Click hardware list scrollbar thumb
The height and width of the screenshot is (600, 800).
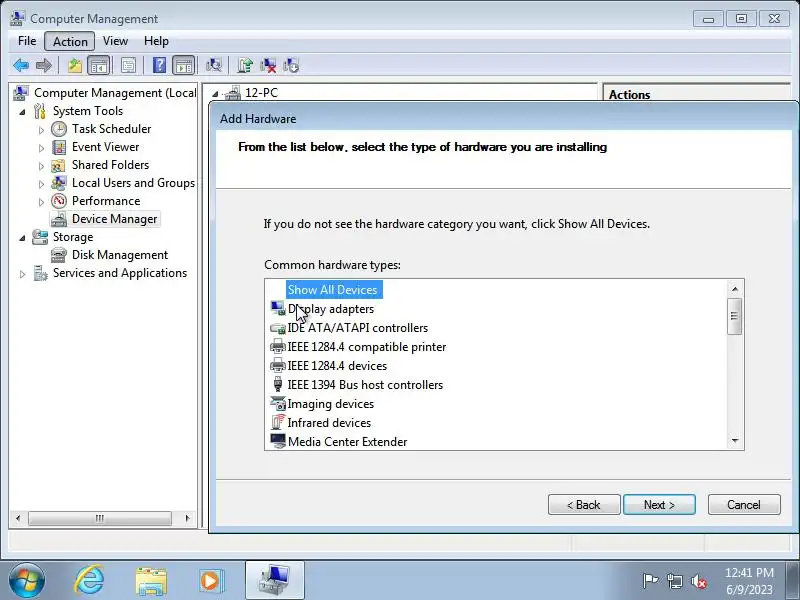(735, 316)
